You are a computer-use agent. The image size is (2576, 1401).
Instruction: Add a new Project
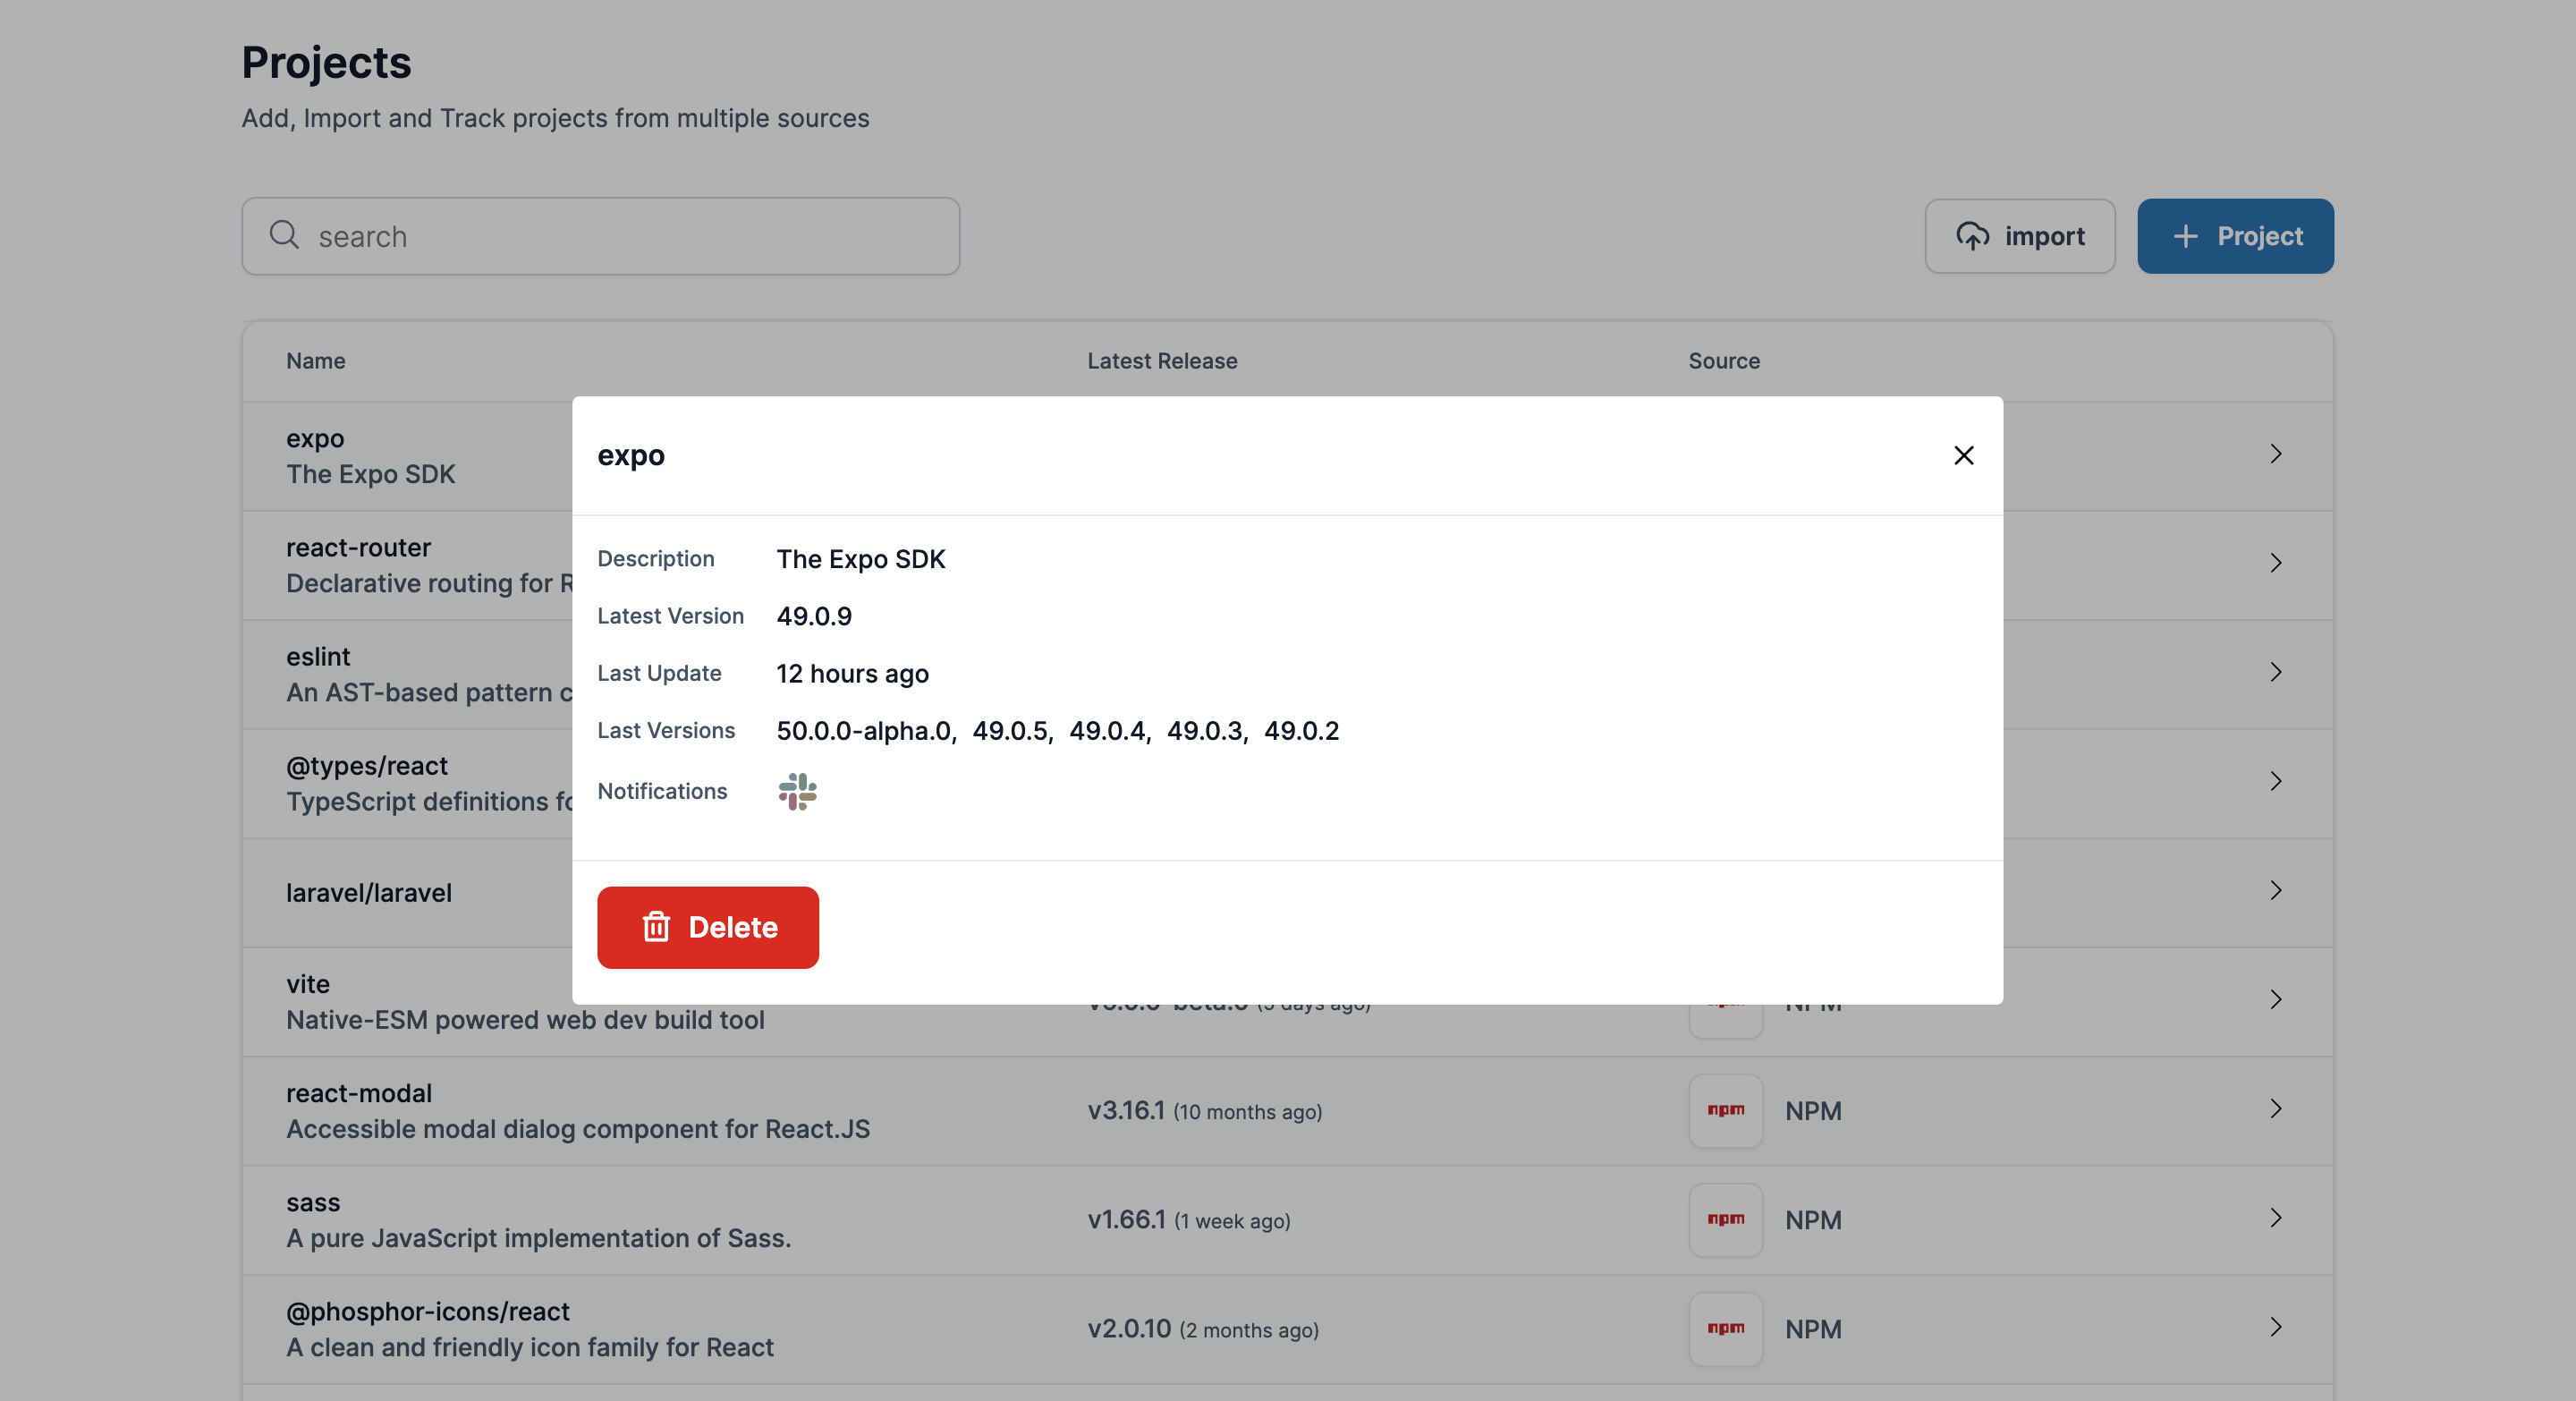click(2235, 236)
